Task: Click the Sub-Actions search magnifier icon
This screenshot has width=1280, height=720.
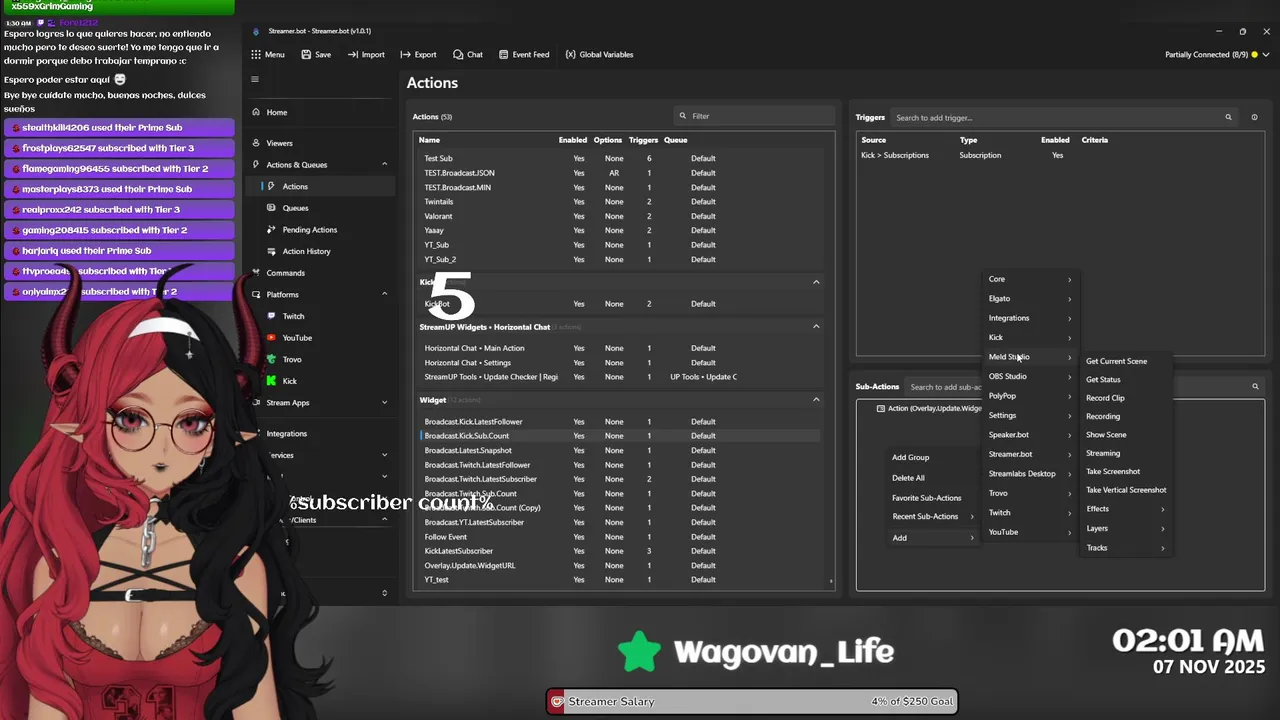Action: pyautogui.click(x=1255, y=387)
